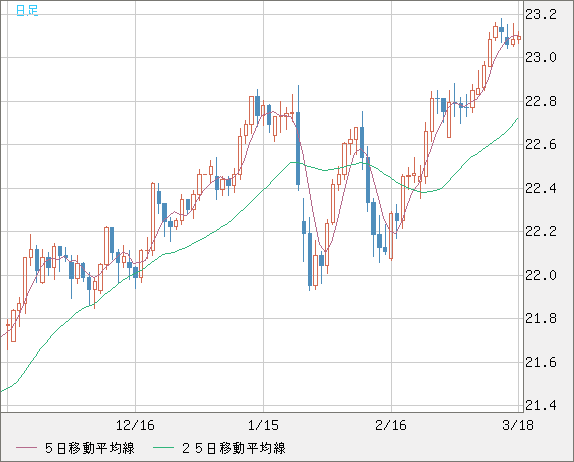Click the 12/16 date label
Viewport: 574px width, 462px height.
(x=135, y=425)
